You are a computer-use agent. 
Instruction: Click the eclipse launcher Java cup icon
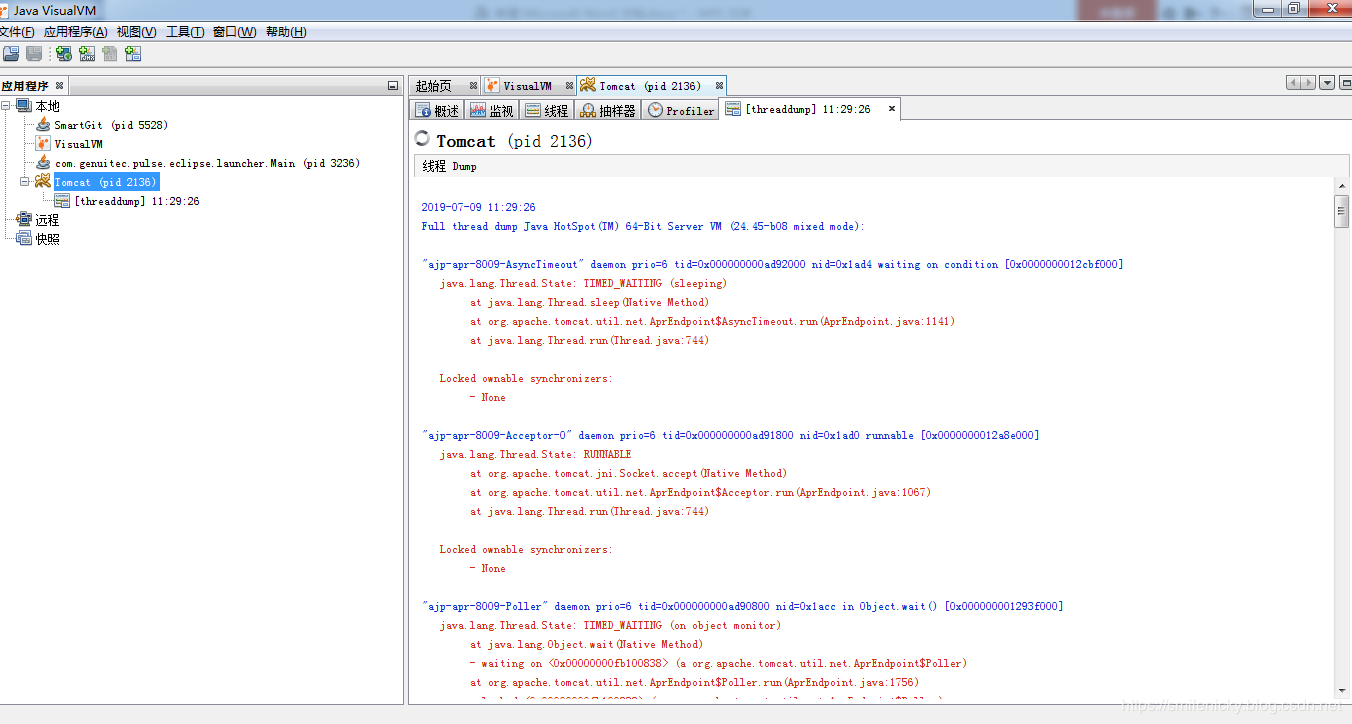pos(43,163)
